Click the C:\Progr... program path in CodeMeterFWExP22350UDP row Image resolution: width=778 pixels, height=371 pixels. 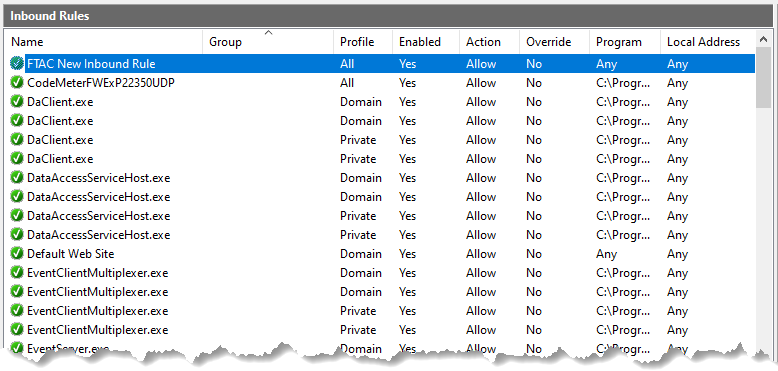623,83
